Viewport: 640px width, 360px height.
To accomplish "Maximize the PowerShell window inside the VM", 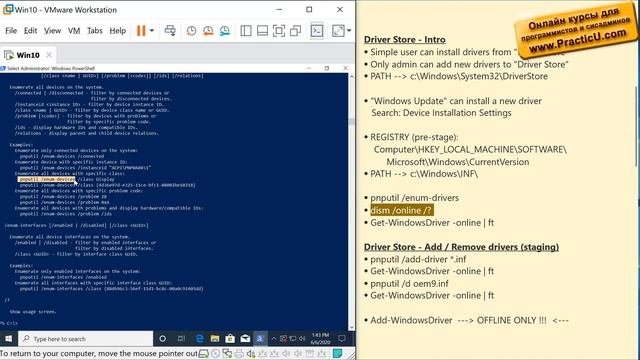I will (x=327, y=68).
